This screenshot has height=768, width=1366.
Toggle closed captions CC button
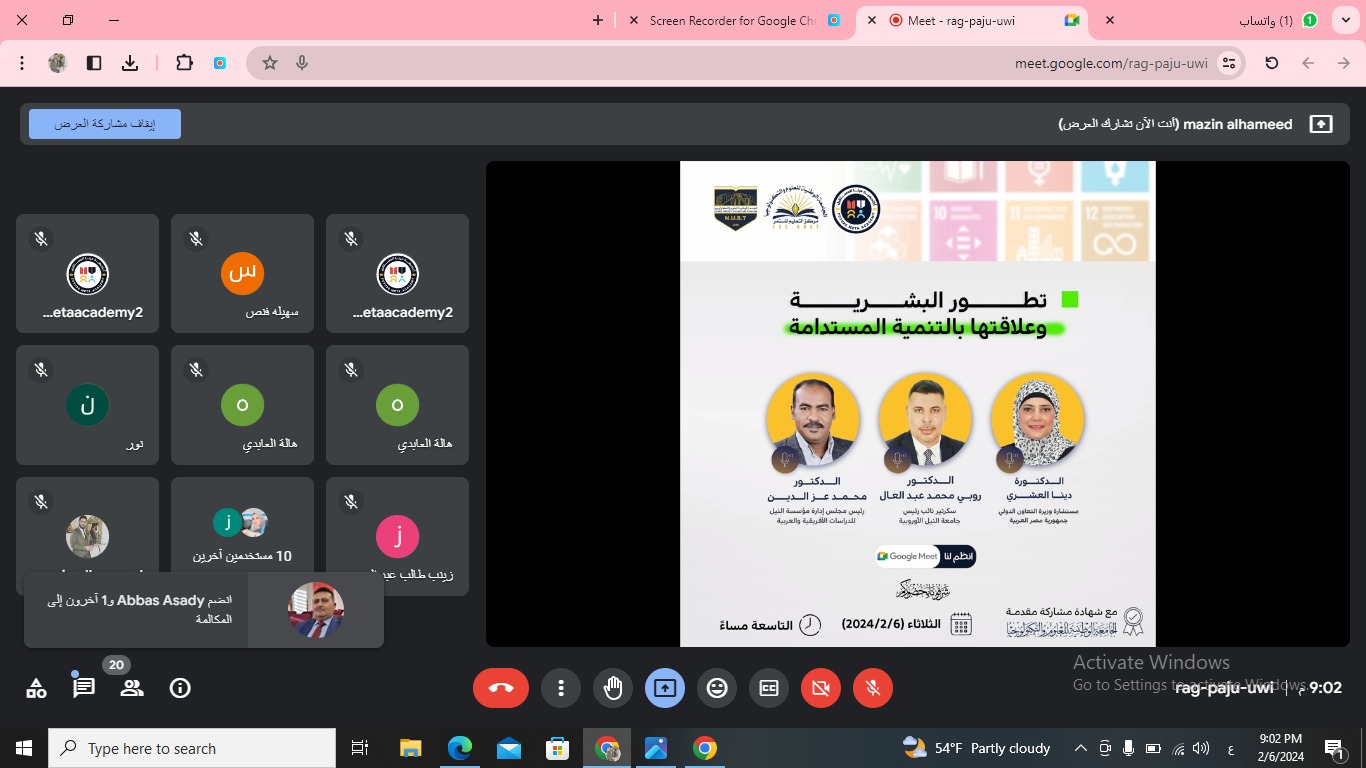click(769, 688)
